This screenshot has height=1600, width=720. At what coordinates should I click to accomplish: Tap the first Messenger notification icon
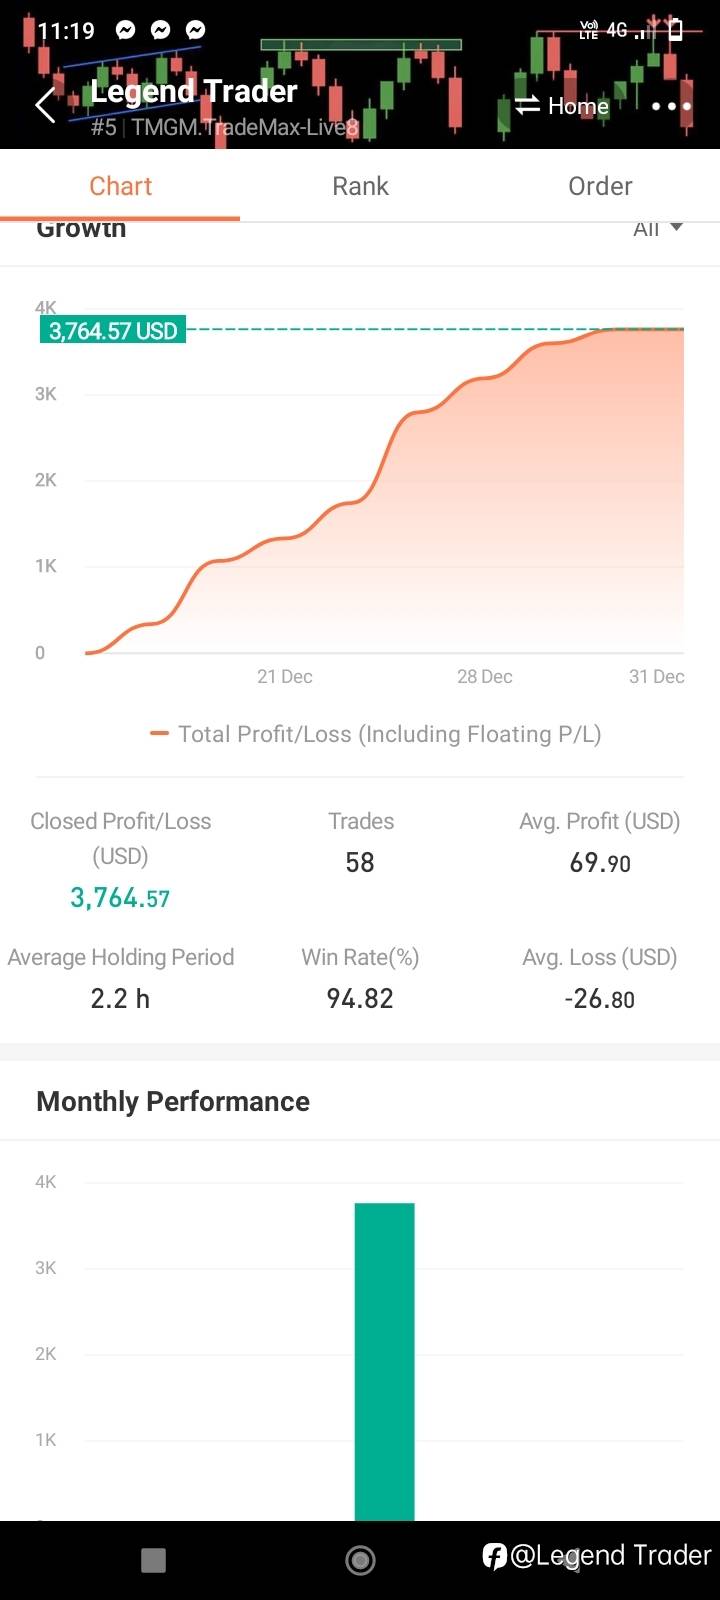[125, 30]
